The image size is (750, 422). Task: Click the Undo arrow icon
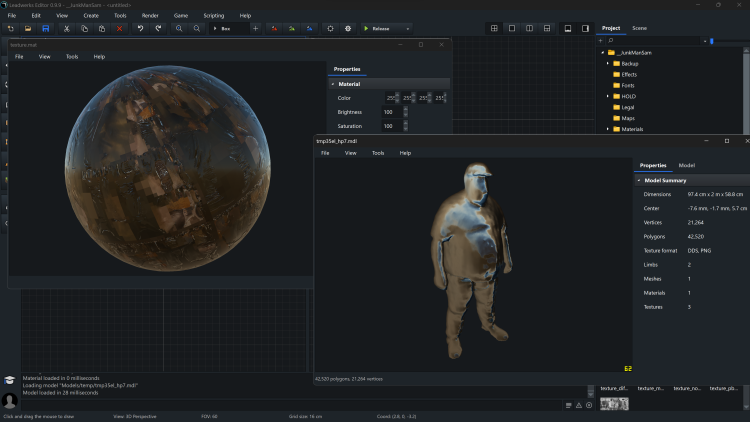pos(141,28)
